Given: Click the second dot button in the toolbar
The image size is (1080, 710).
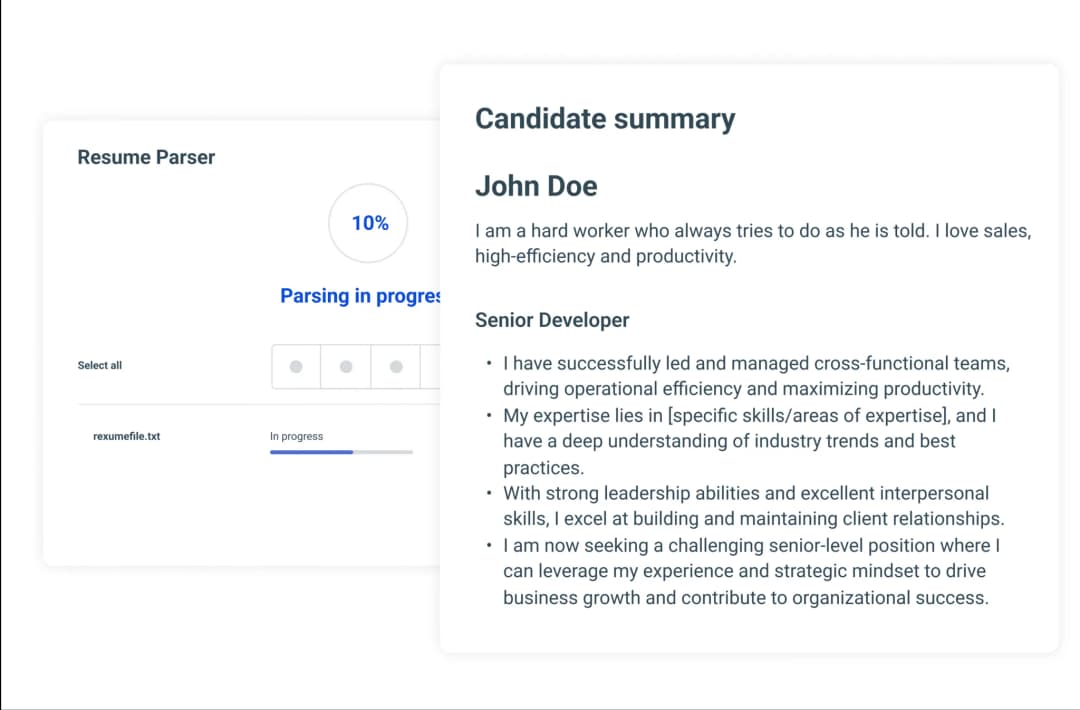Looking at the screenshot, I should tap(346, 367).
